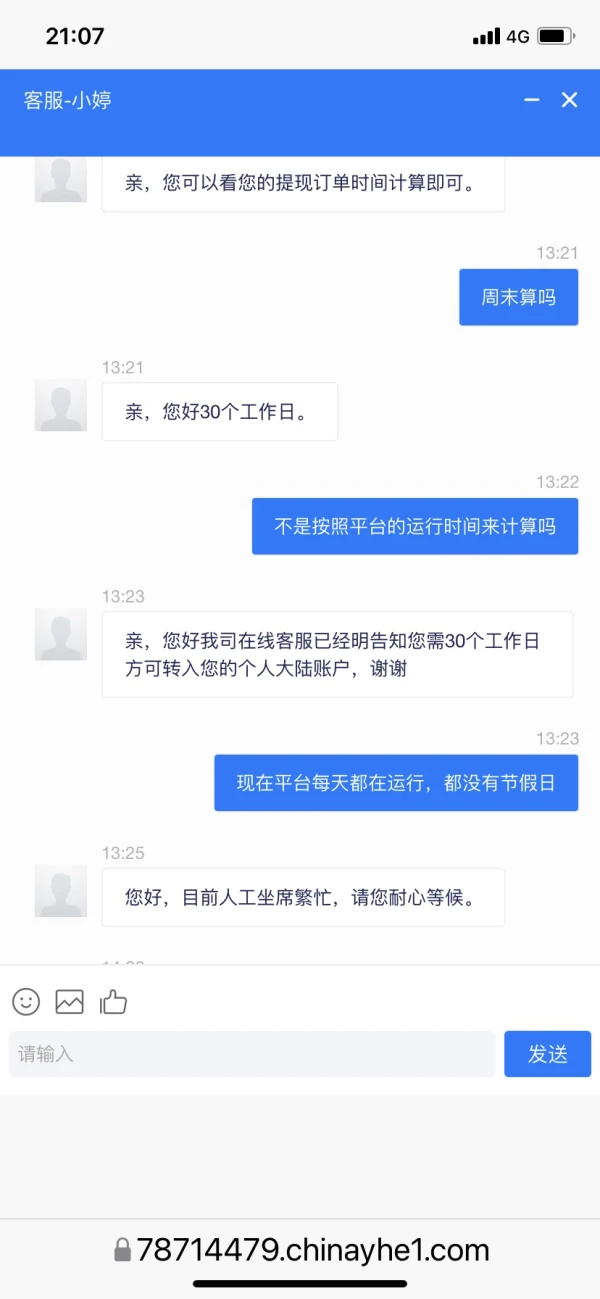
Task: Tap the battery icon in status bar
Action: (x=555, y=37)
